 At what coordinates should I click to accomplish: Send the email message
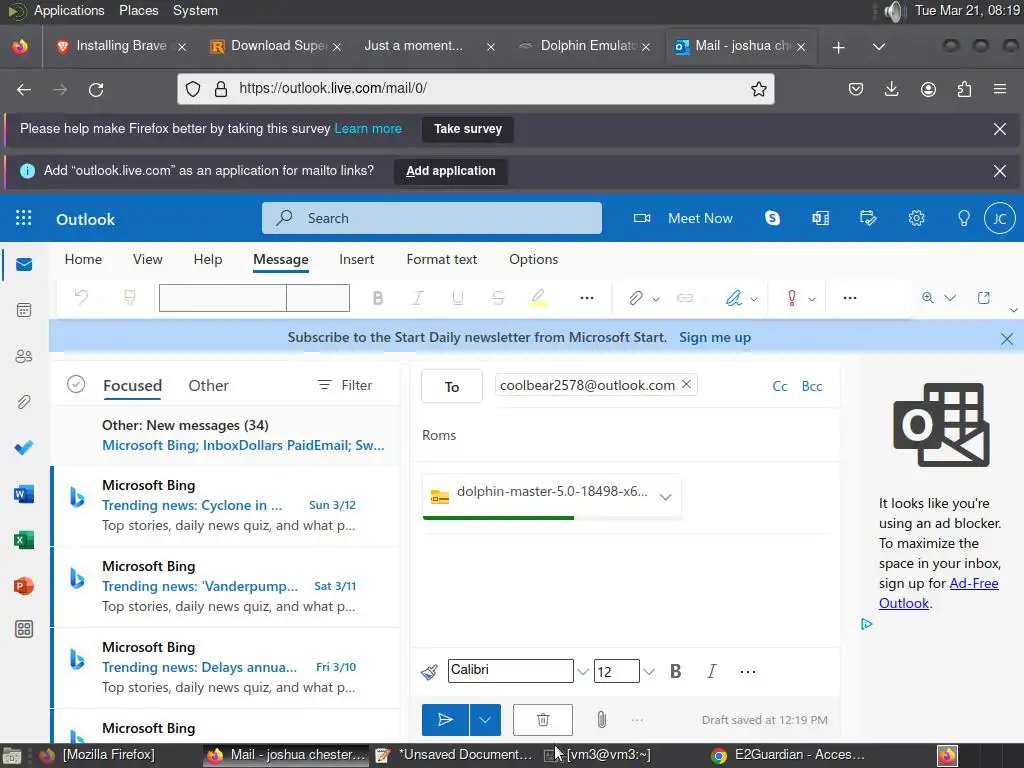click(445, 720)
